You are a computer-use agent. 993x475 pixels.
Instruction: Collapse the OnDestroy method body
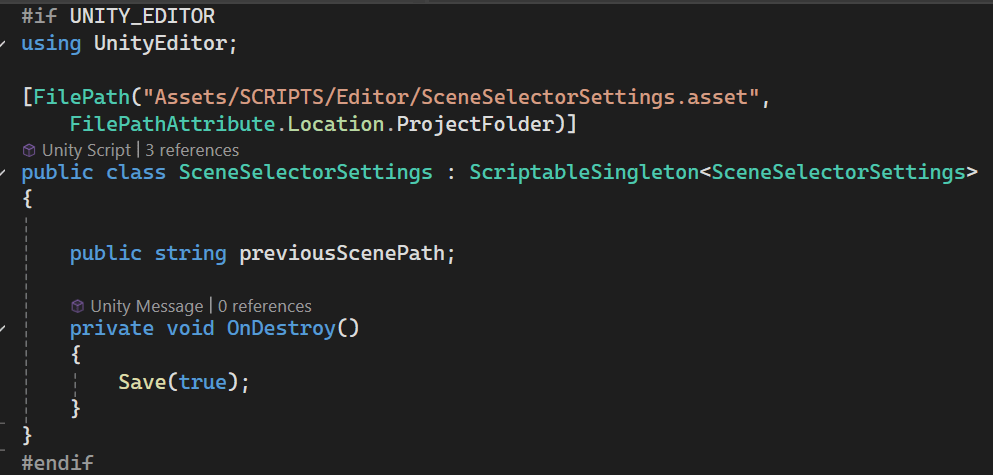(x=4, y=329)
